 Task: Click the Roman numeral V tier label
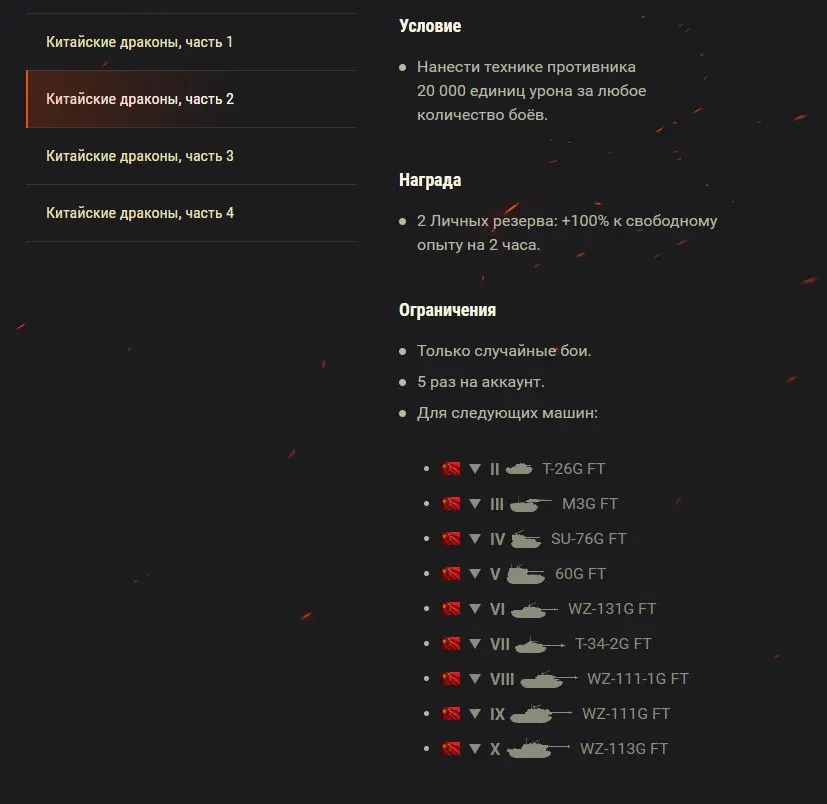pyautogui.click(x=495, y=574)
